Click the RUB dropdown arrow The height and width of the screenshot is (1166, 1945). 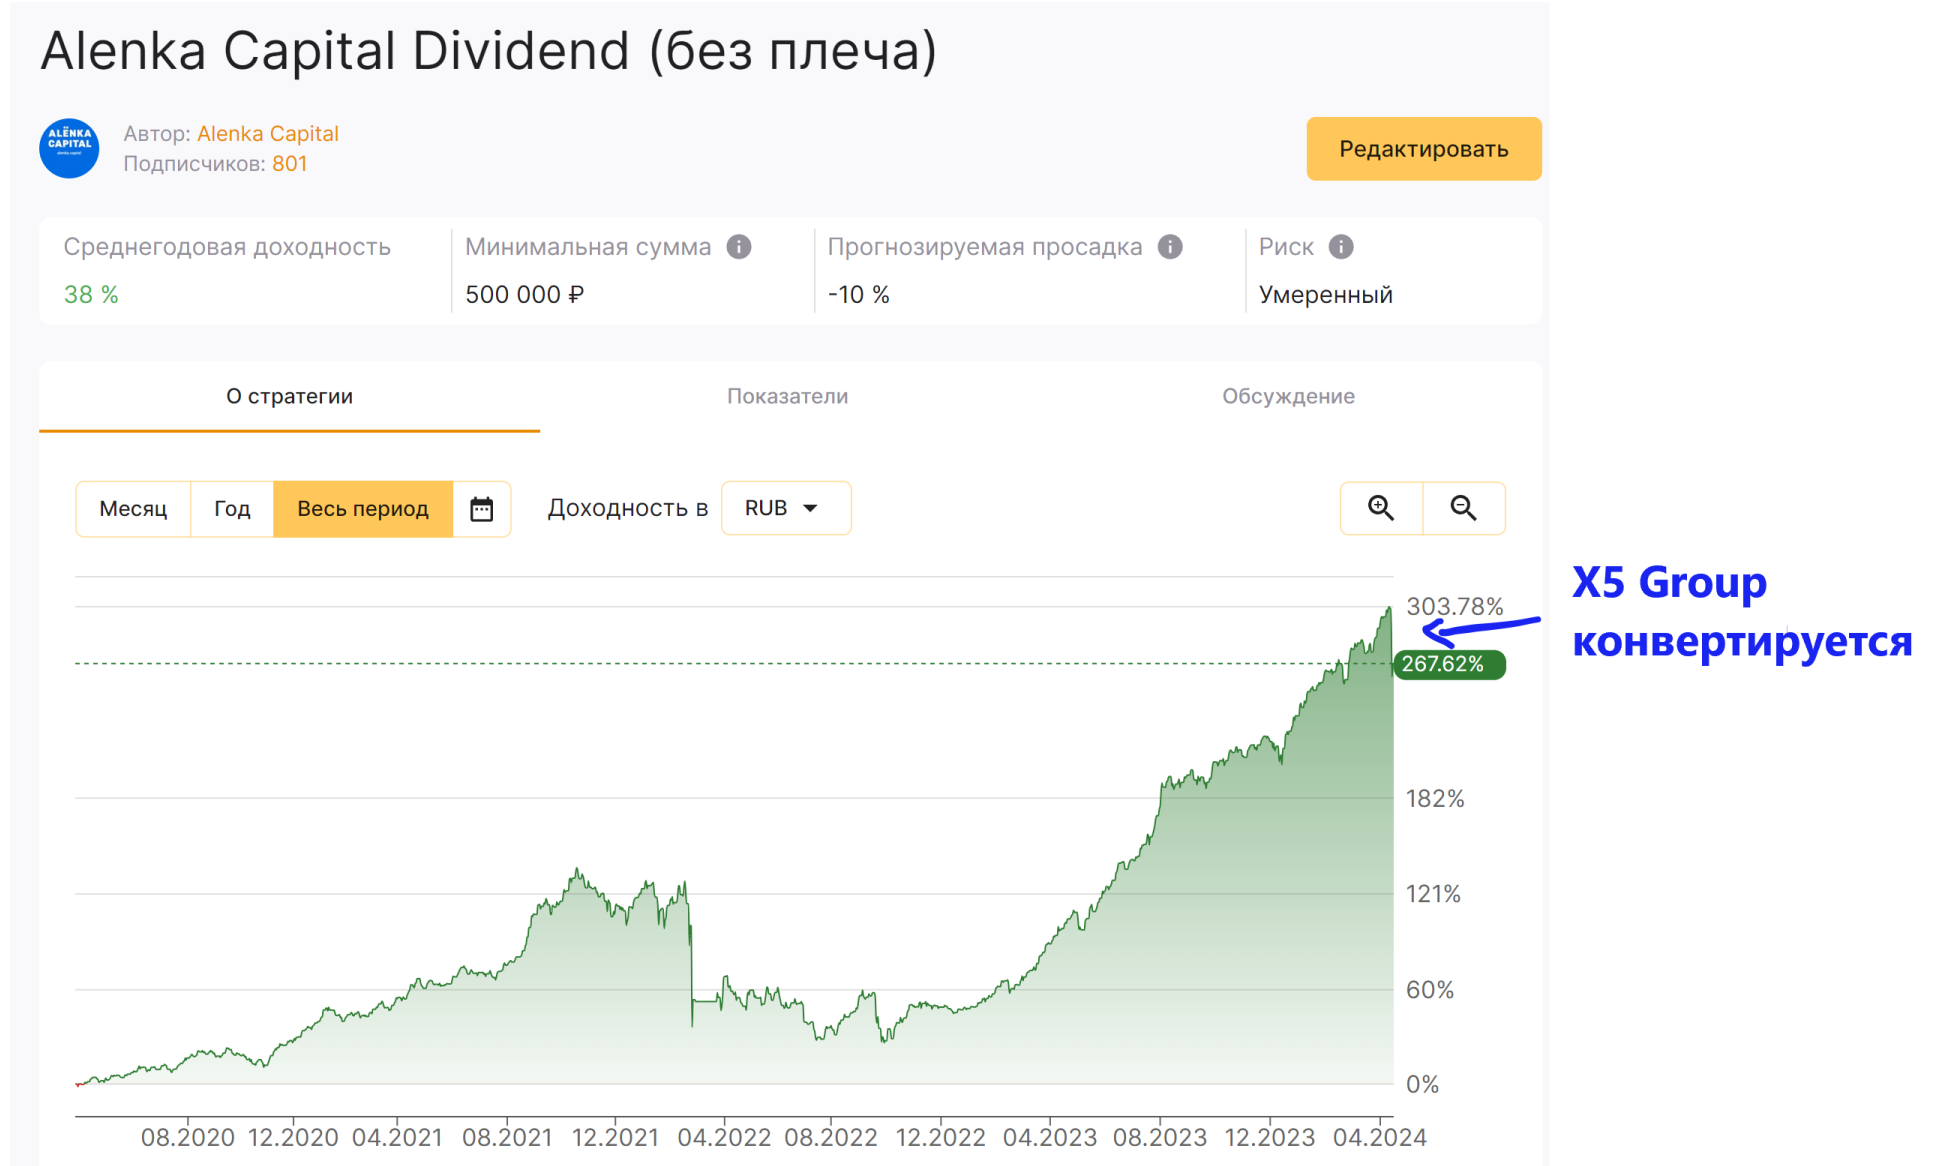811,508
